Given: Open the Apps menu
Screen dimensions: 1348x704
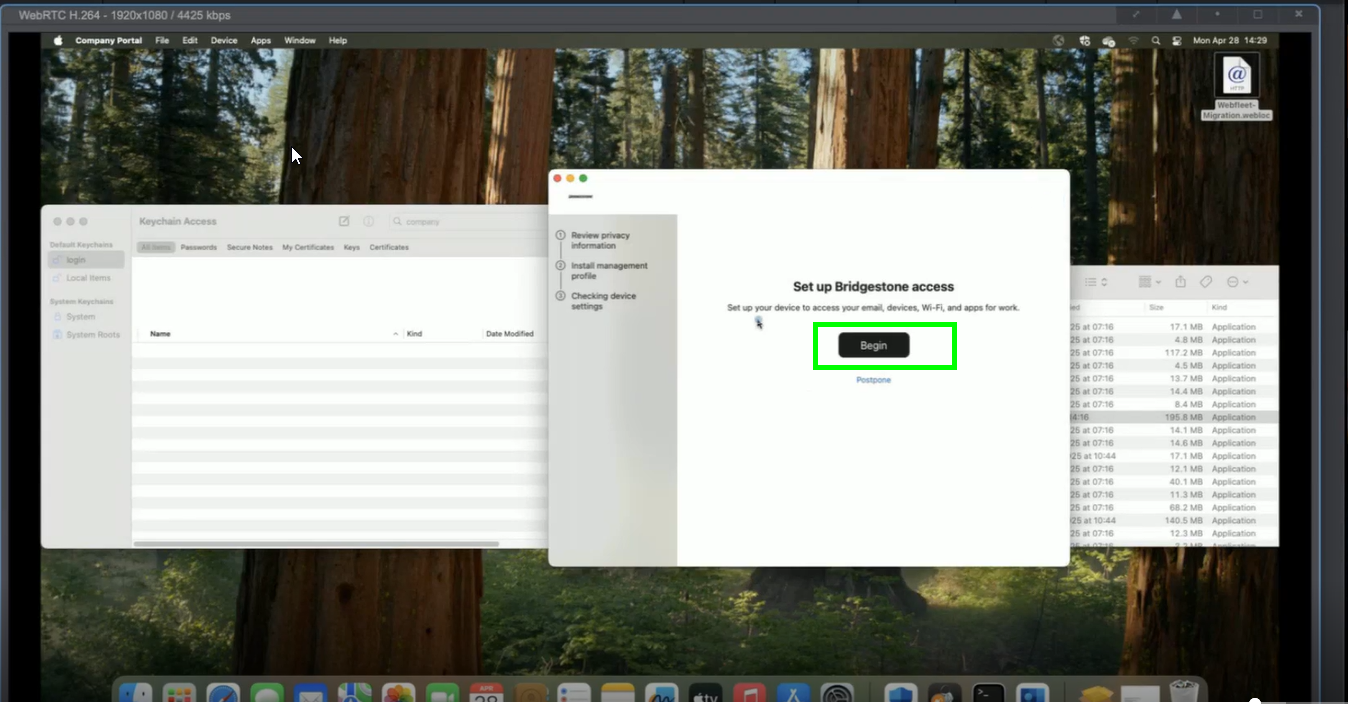Looking at the screenshot, I should (261, 41).
